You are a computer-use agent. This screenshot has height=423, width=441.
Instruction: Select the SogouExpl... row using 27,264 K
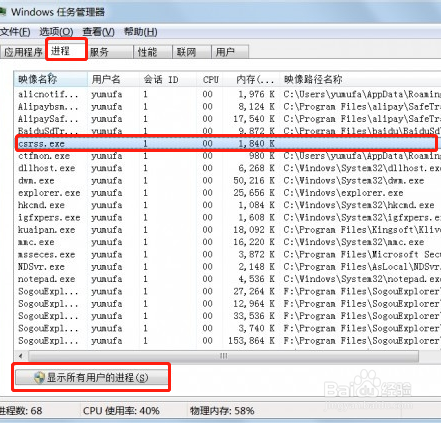(228, 292)
